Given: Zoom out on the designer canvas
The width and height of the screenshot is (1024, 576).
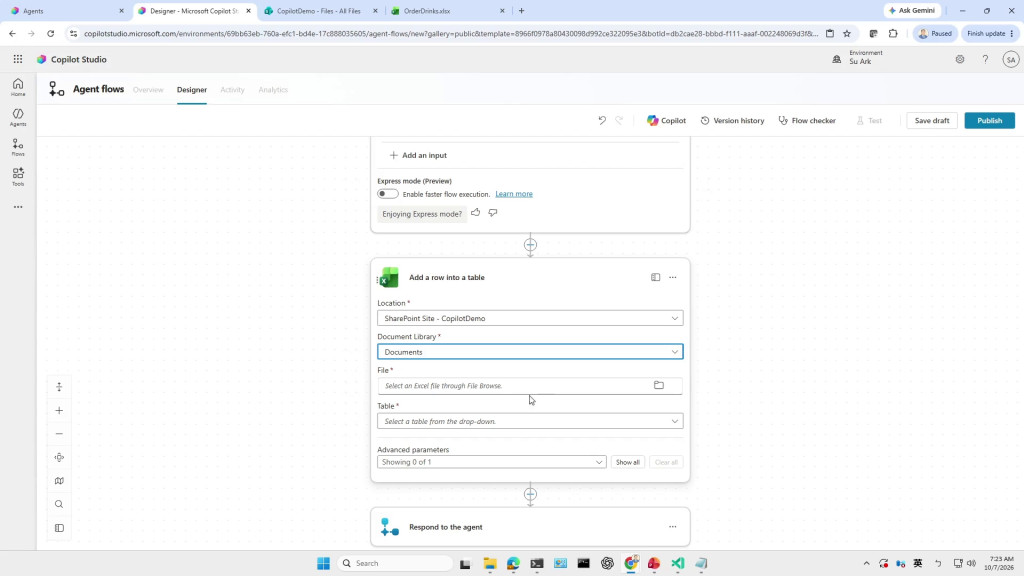Looking at the screenshot, I should (x=59, y=434).
